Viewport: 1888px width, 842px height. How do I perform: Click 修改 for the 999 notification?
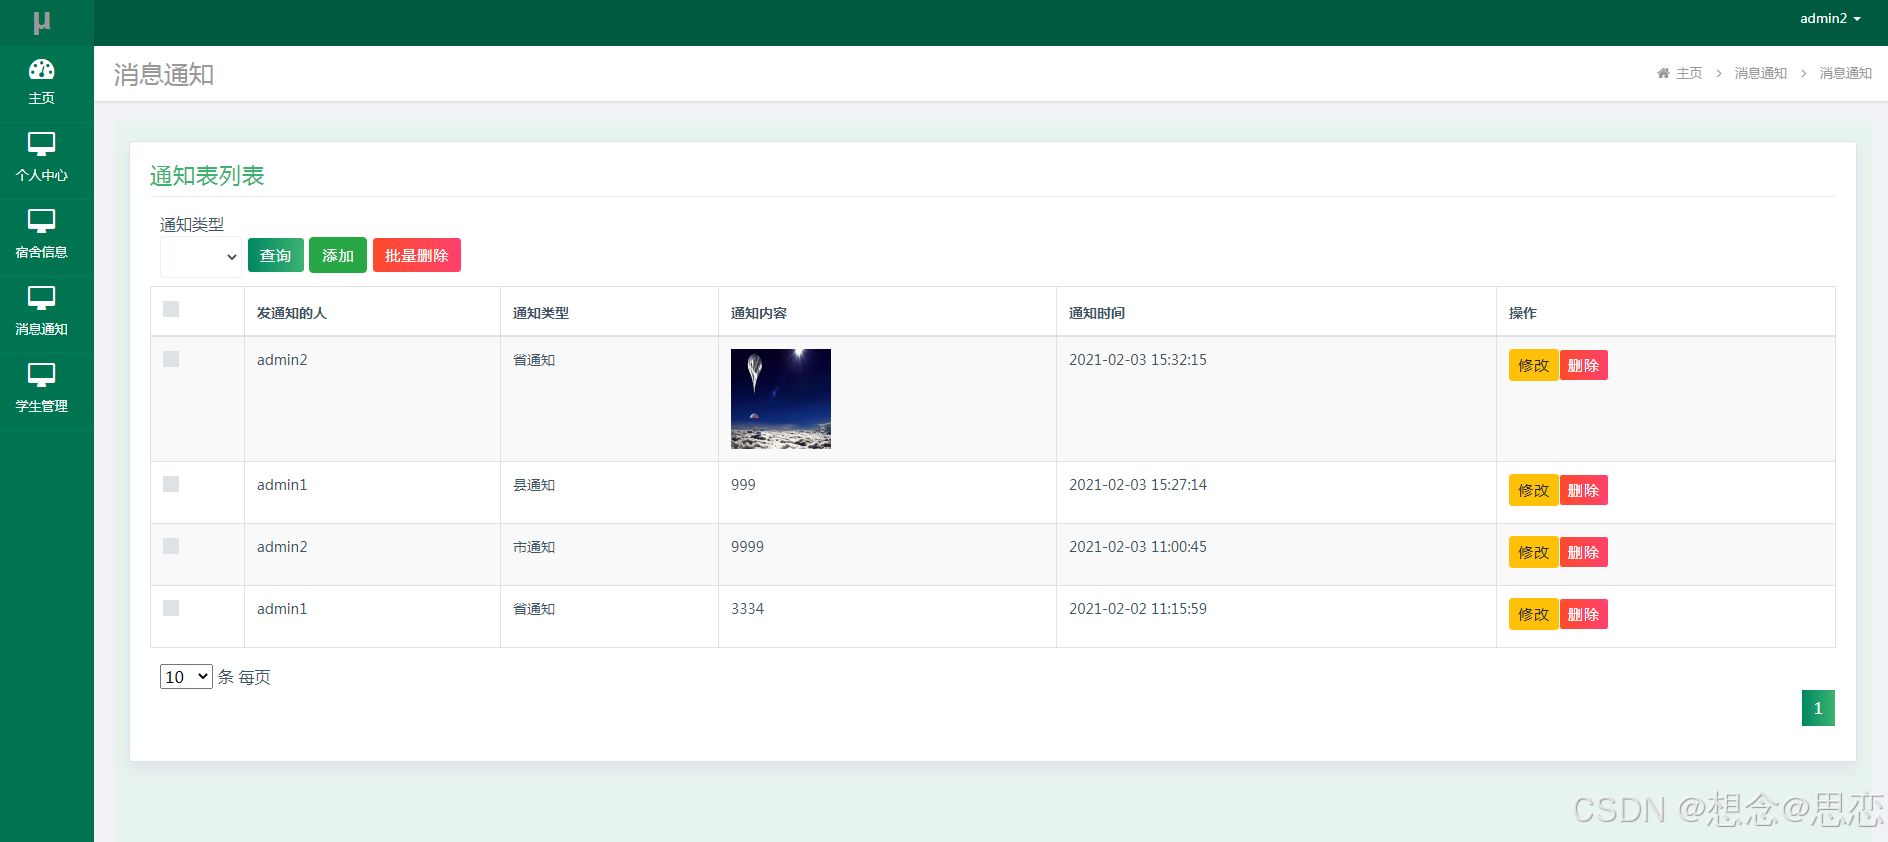1533,490
